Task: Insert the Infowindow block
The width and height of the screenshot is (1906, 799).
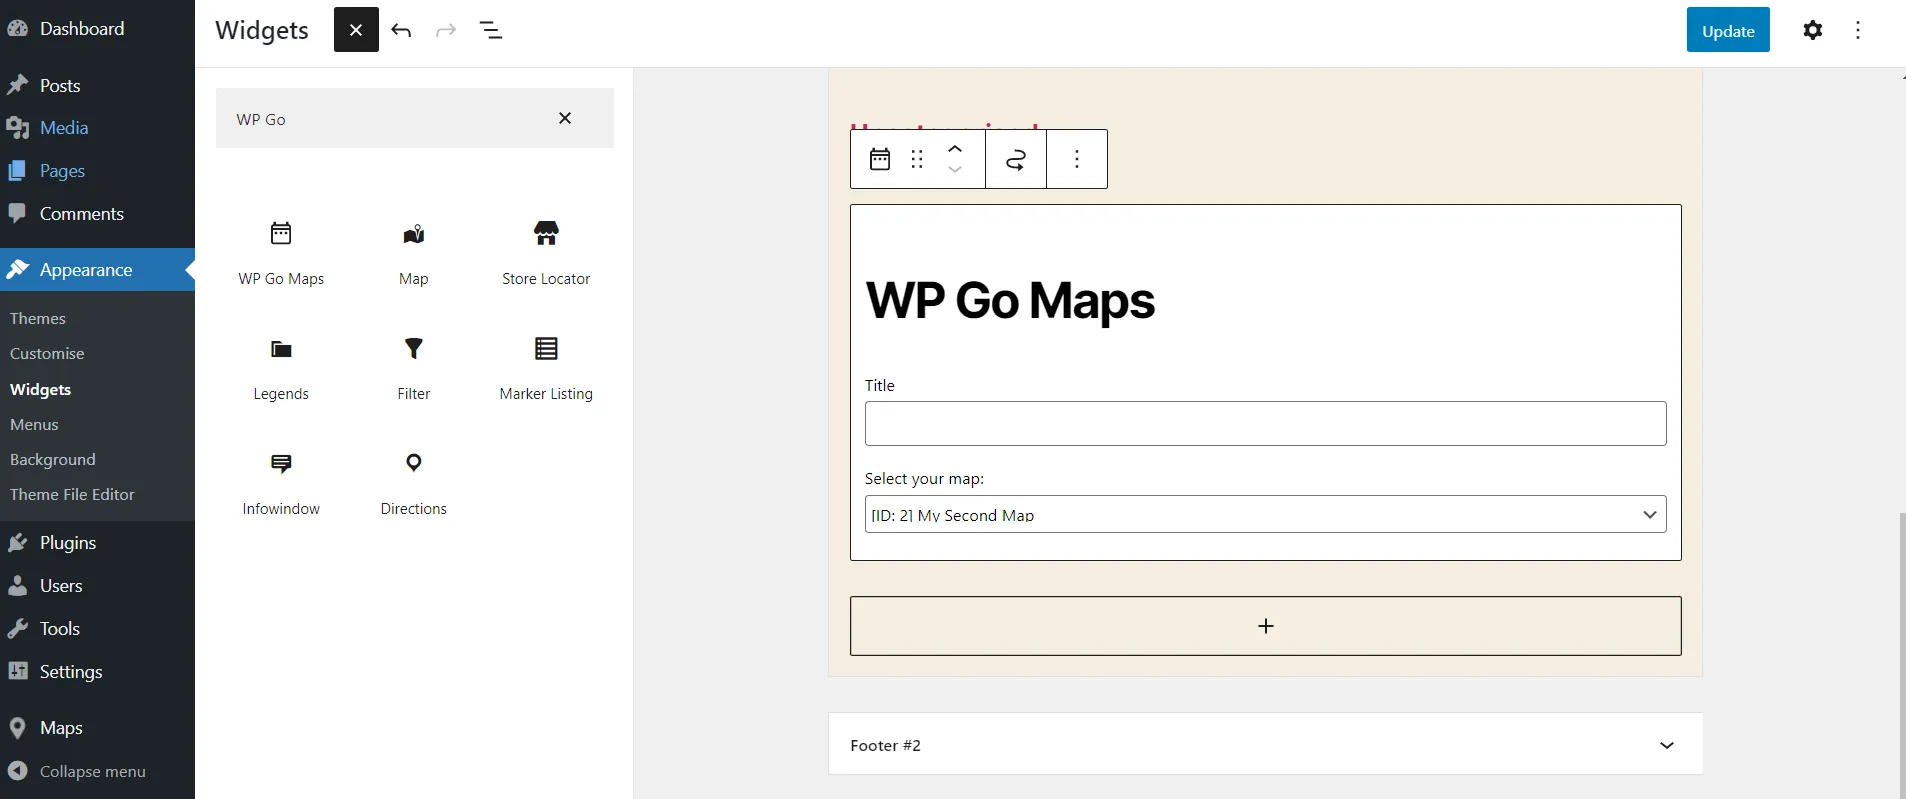Action: 281,484
